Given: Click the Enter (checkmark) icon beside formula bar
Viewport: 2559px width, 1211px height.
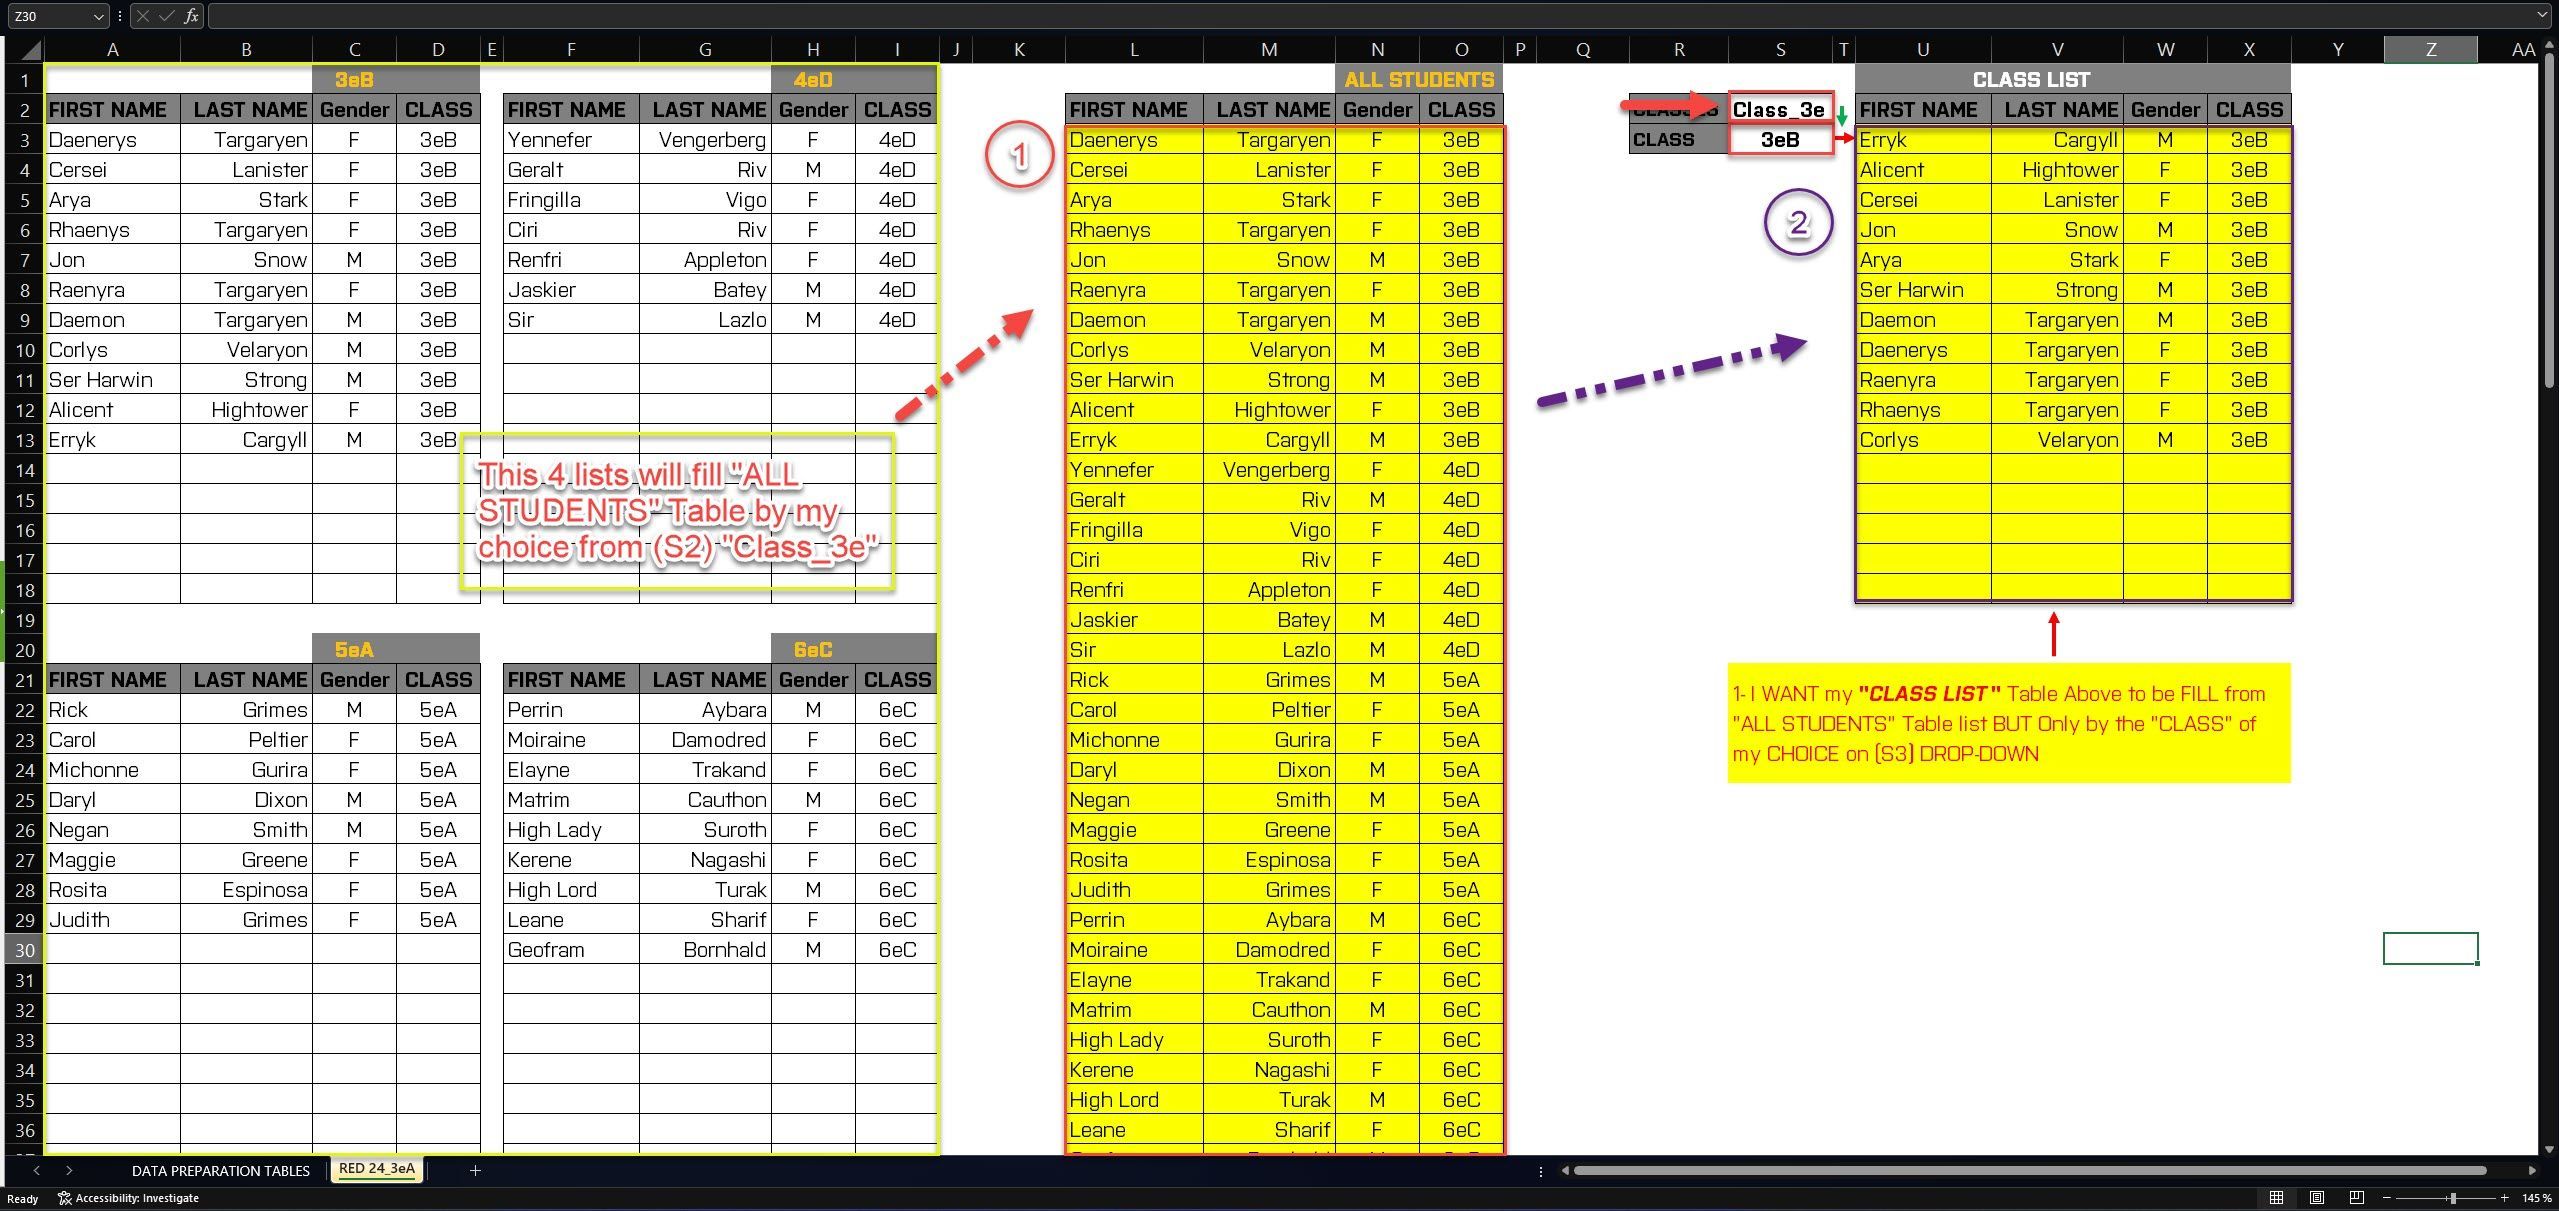Looking at the screenshot, I should tap(166, 16).
